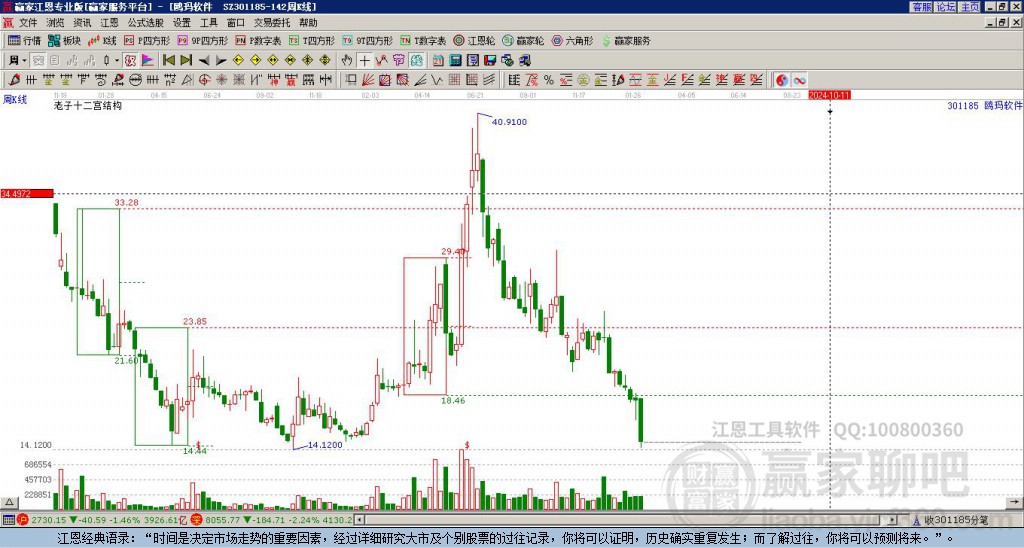The width and height of the screenshot is (1024, 548).
Task: Open the T四方形 tool
Action: coord(312,40)
